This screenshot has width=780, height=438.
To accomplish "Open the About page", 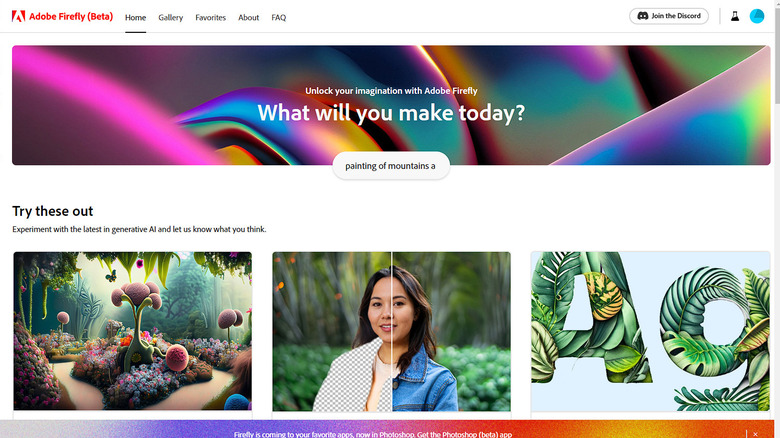I will tap(248, 17).
